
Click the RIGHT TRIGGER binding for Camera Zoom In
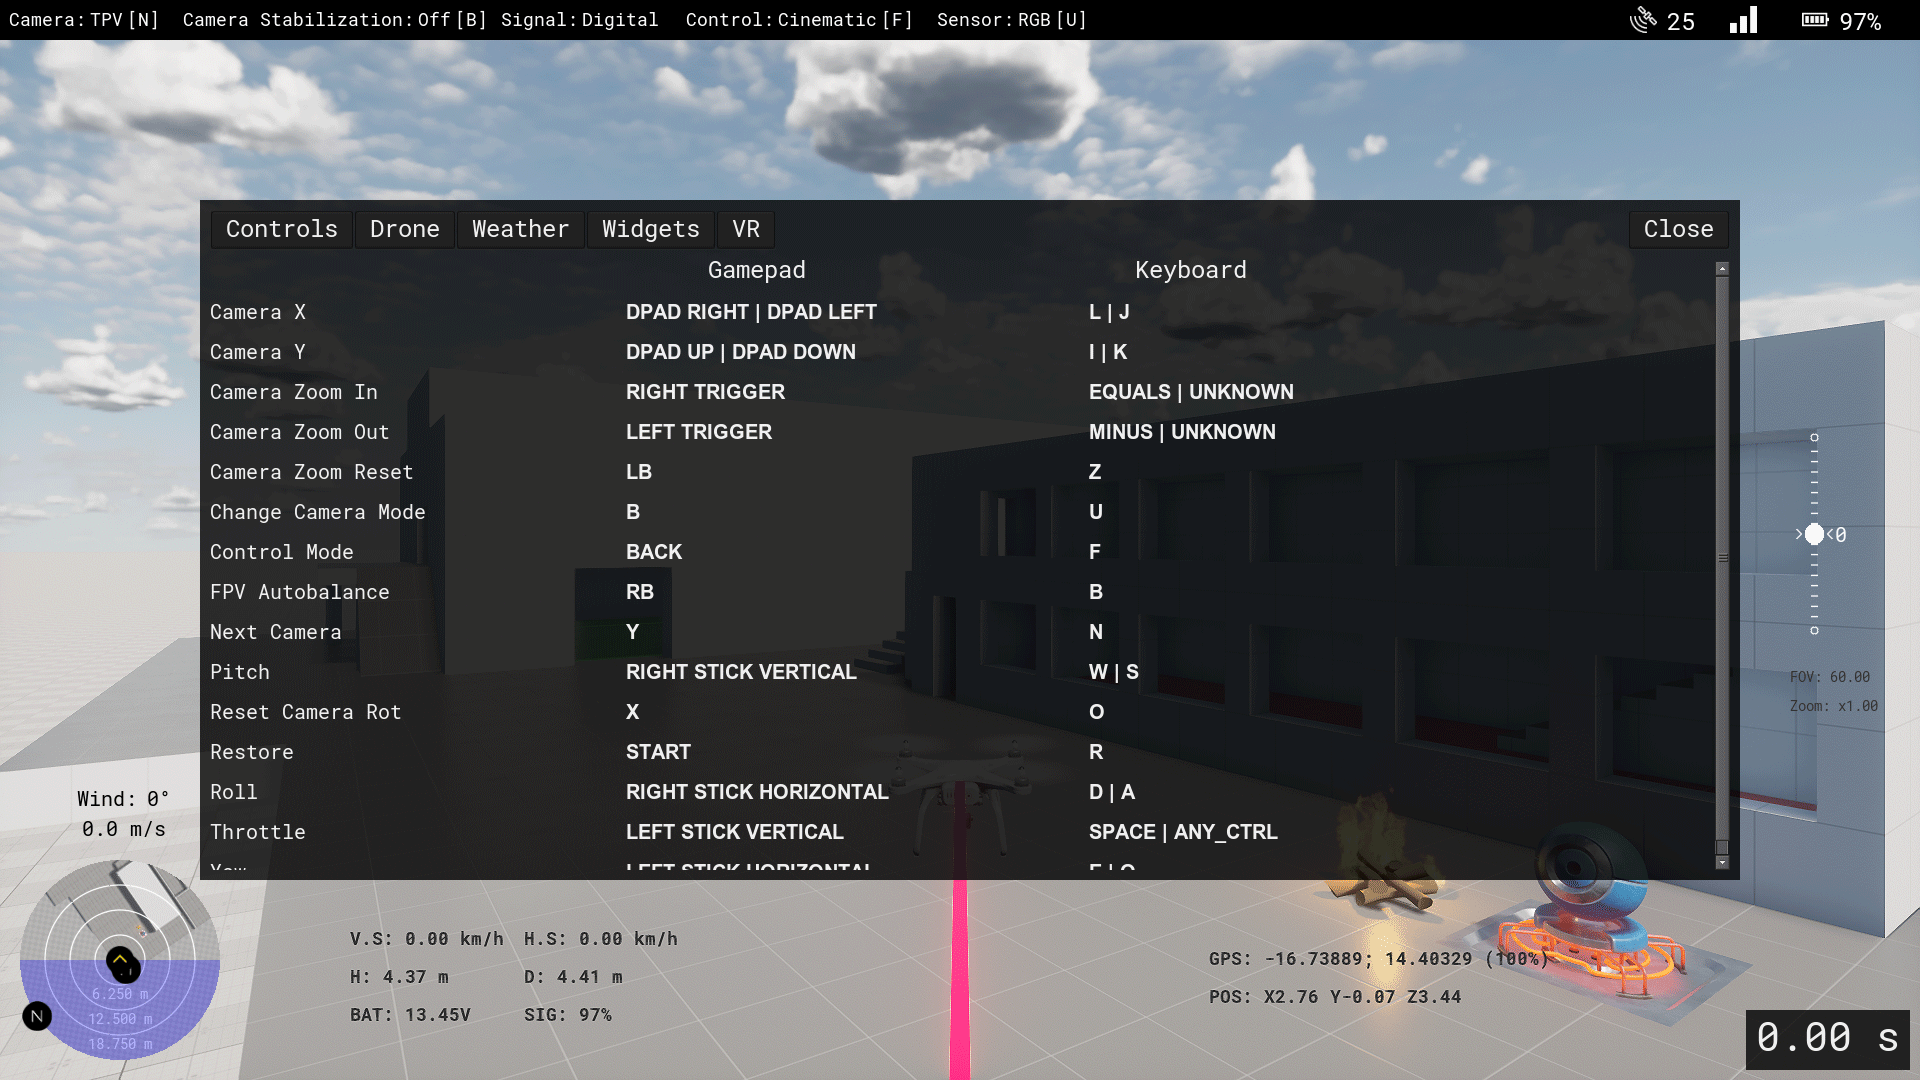[705, 392]
